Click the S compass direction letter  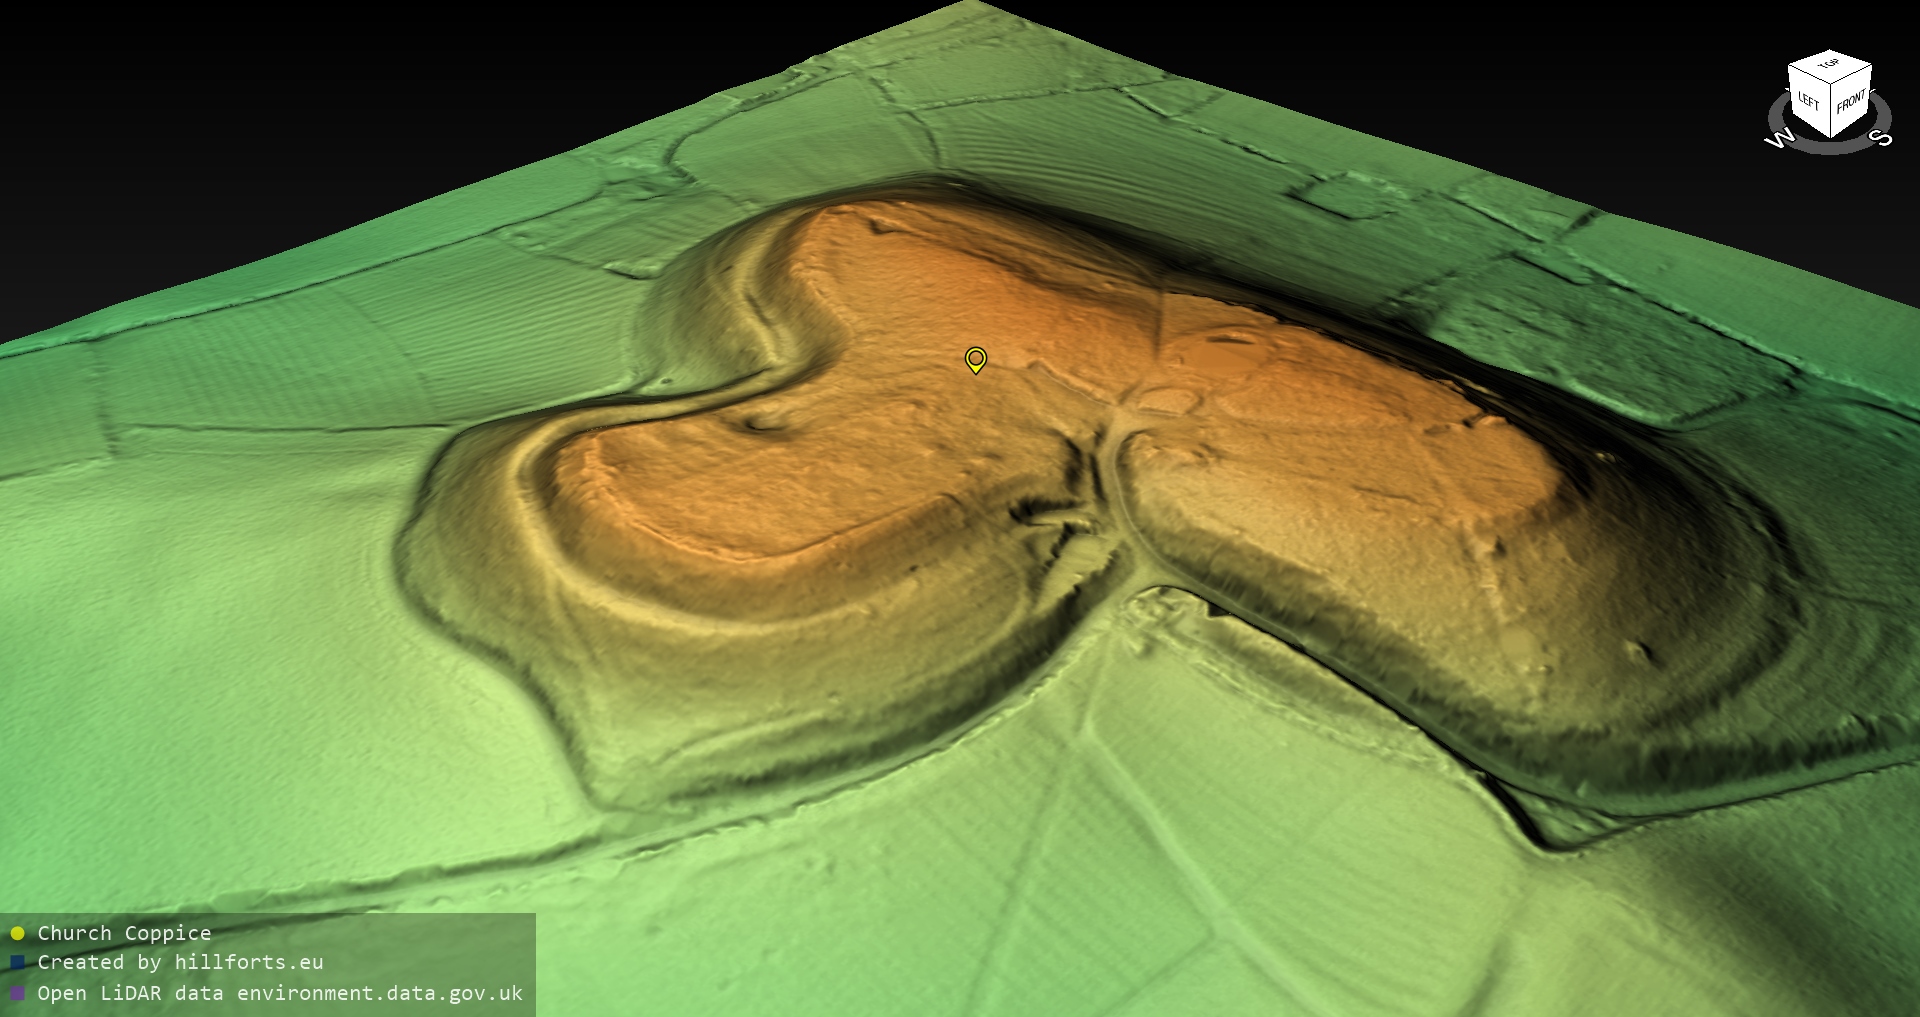[x=1881, y=138]
